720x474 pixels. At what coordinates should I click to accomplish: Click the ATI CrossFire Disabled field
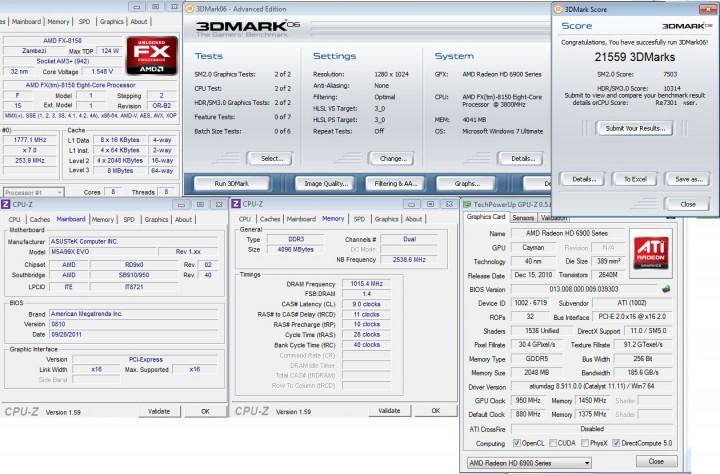pos(592,429)
